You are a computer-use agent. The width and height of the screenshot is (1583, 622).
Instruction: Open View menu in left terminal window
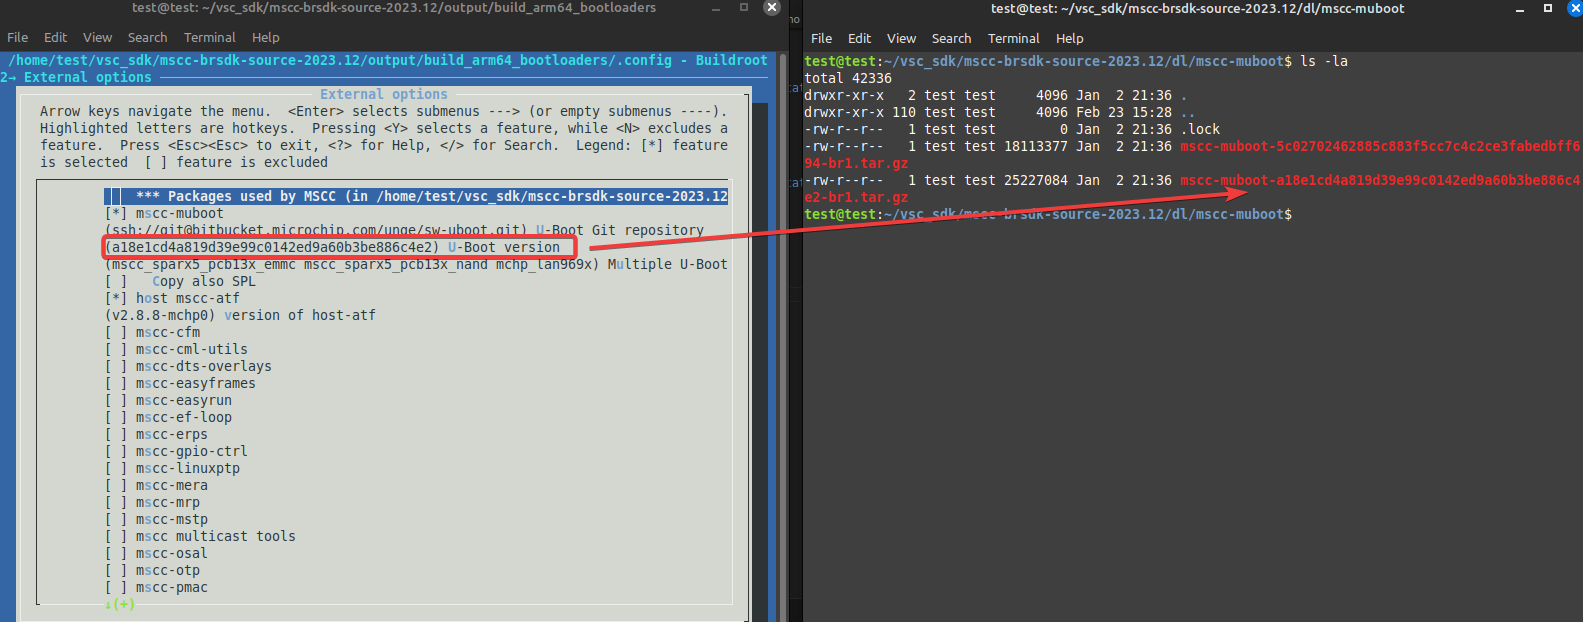coord(97,37)
